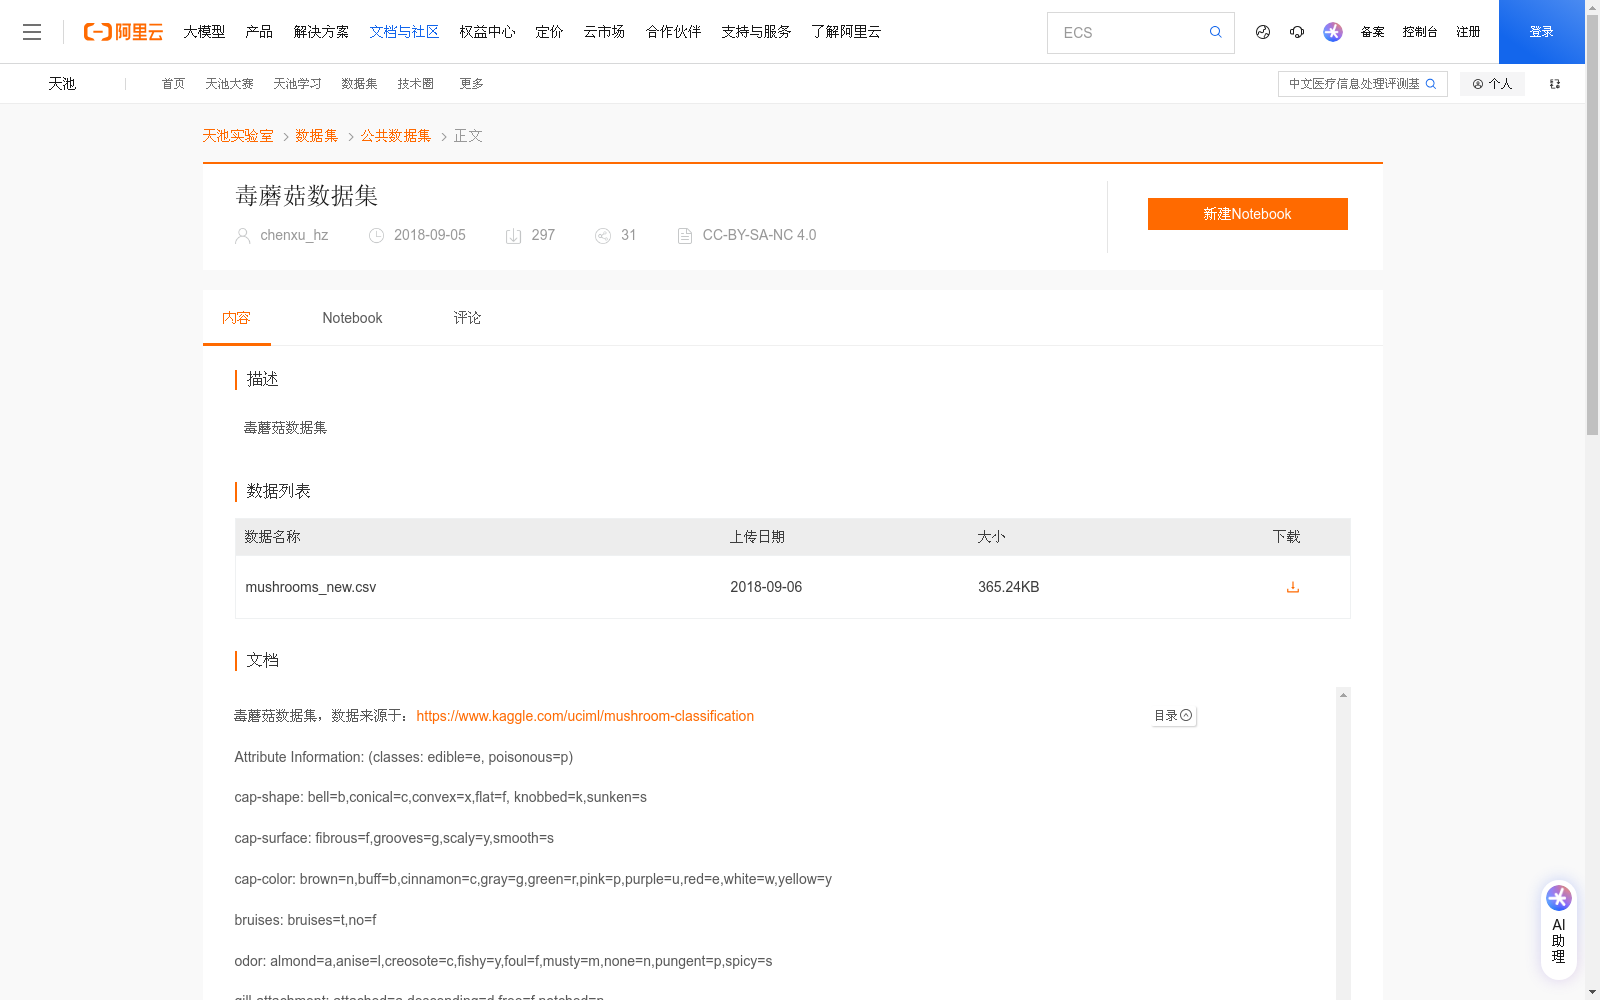Screen dimensions: 1600x1000
Task: Open the 文档与社区 menu
Action: (x=404, y=31)
